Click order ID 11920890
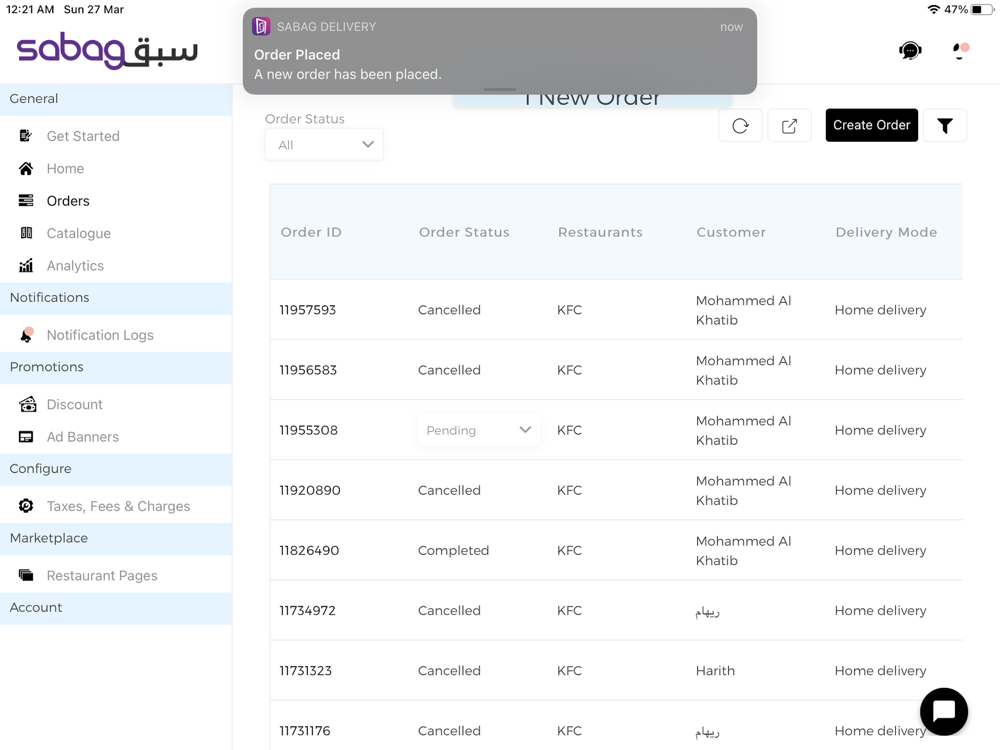The height and width of the screenshot is (750, 1000). click(x=310, y=490)
